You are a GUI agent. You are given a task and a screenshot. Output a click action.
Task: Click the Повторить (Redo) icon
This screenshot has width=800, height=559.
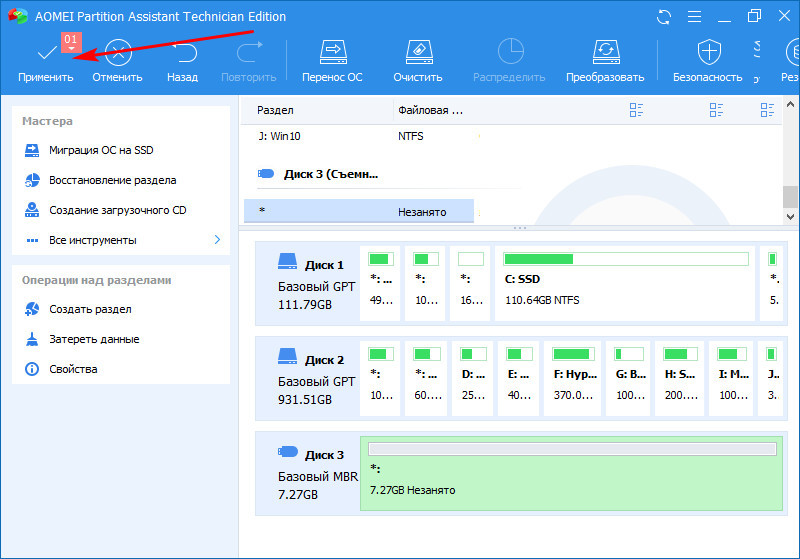[x=249, y=52]
